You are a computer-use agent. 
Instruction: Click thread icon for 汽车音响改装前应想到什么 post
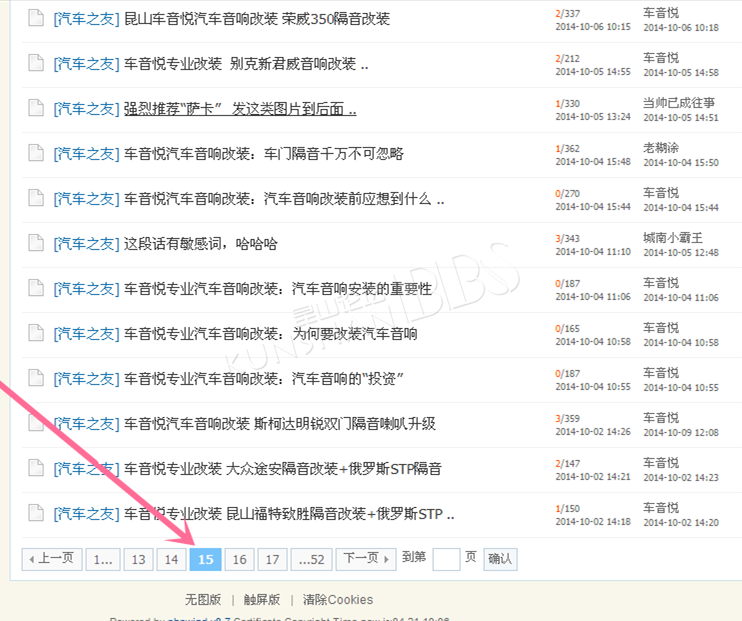pos(35,198)
